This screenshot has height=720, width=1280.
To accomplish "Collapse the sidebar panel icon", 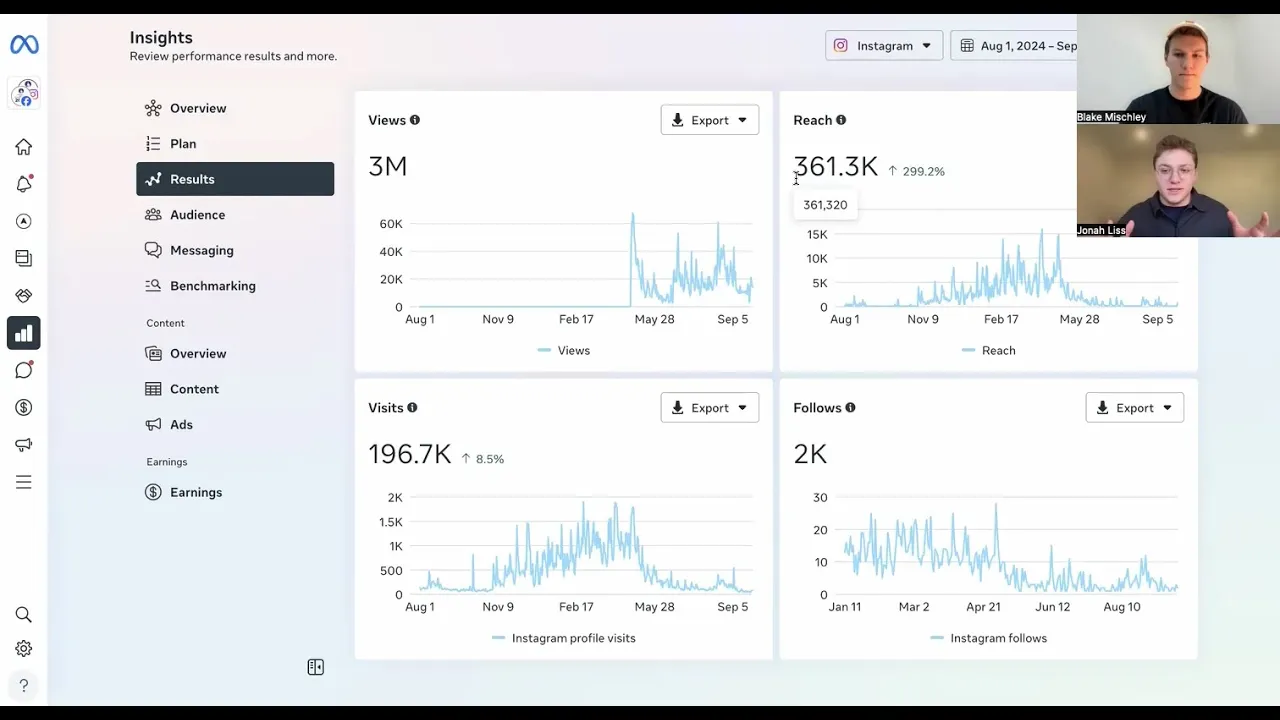I will click(316, 667).
